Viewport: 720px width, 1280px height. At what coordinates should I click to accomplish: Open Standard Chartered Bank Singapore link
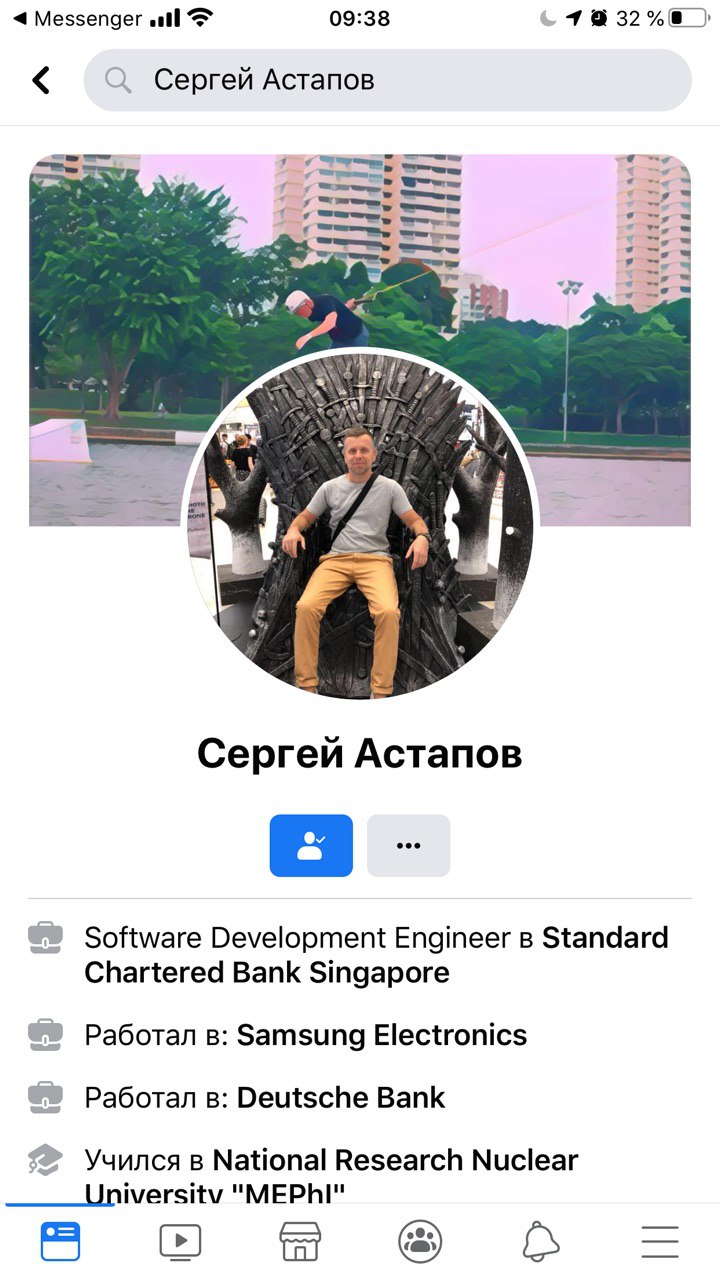pyautogui.click(x=376, y=955)
